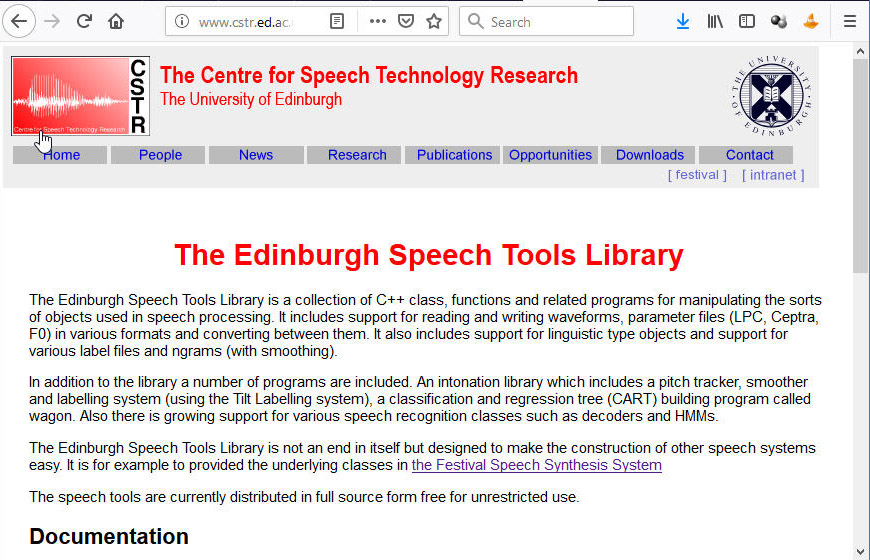The image size is (870, 560).
Task: Show site information icon in address bar
Action: (x=182, y=22)
